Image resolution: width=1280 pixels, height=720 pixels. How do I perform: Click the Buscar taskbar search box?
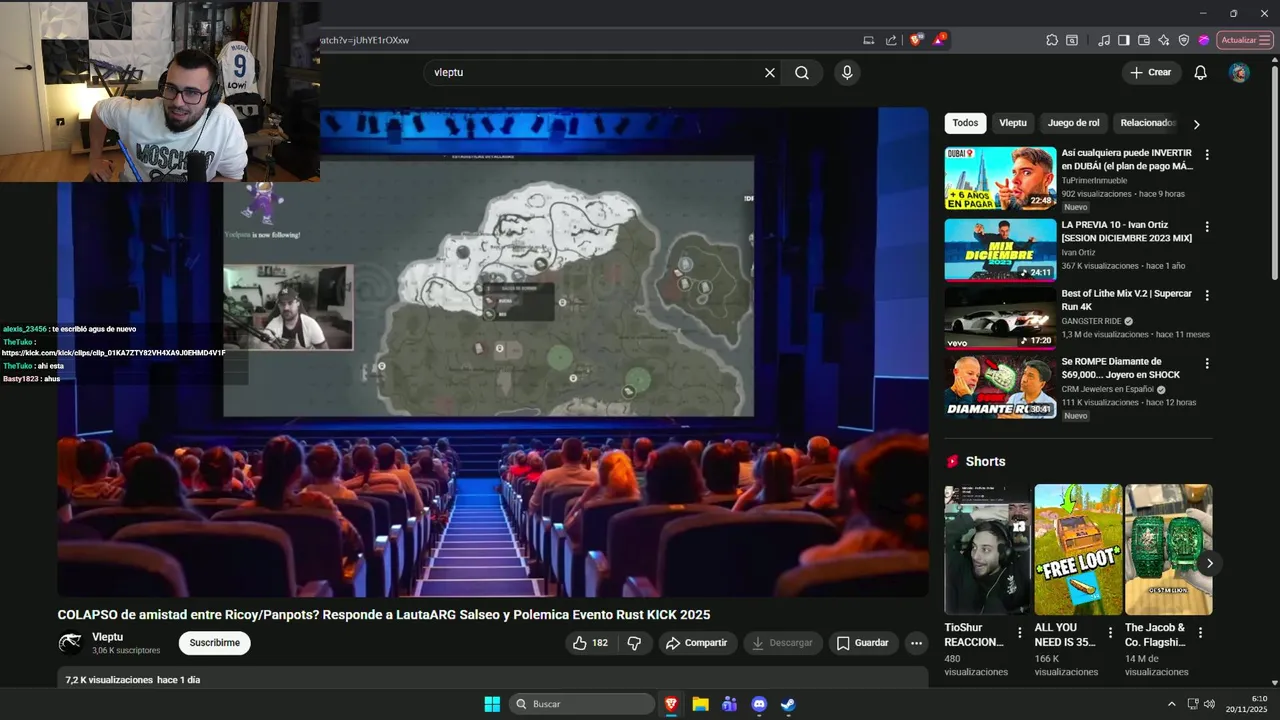pos(582,704)
